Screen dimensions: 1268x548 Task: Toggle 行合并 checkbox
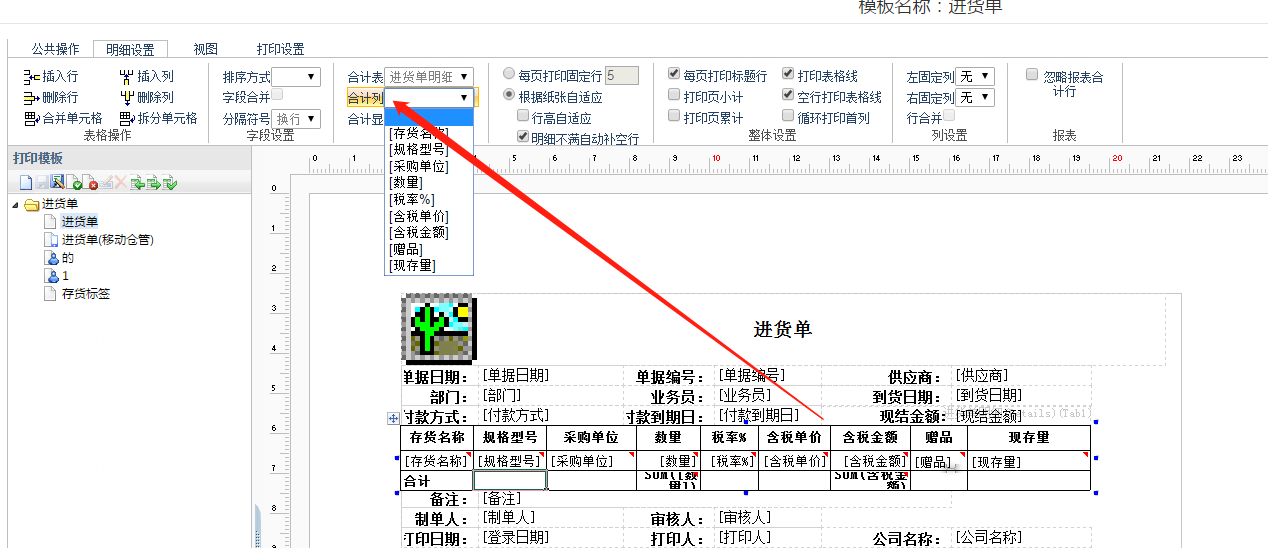[x=949, y=116]
